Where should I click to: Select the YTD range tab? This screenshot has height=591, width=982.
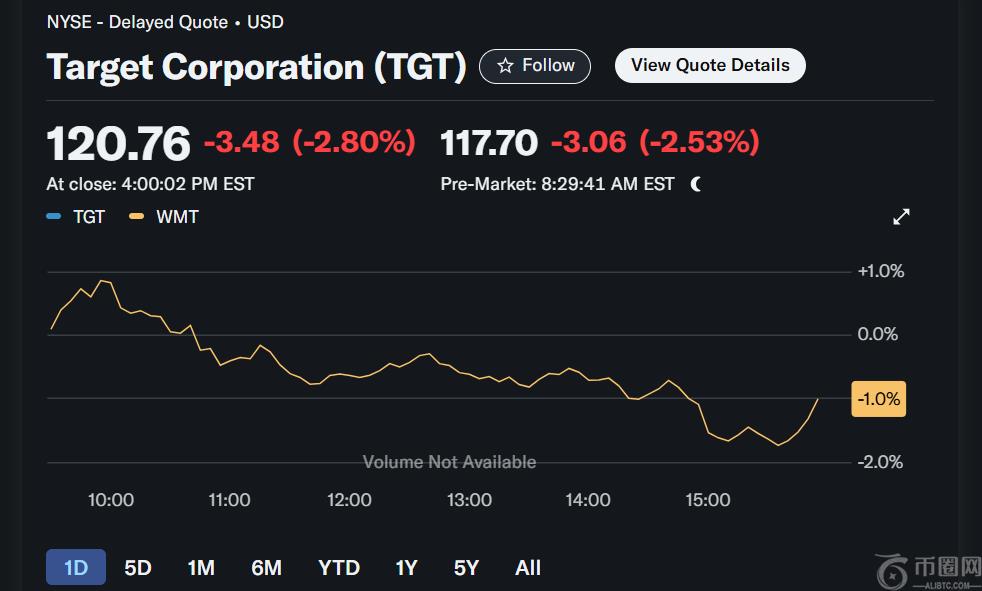tap(339, 568)
